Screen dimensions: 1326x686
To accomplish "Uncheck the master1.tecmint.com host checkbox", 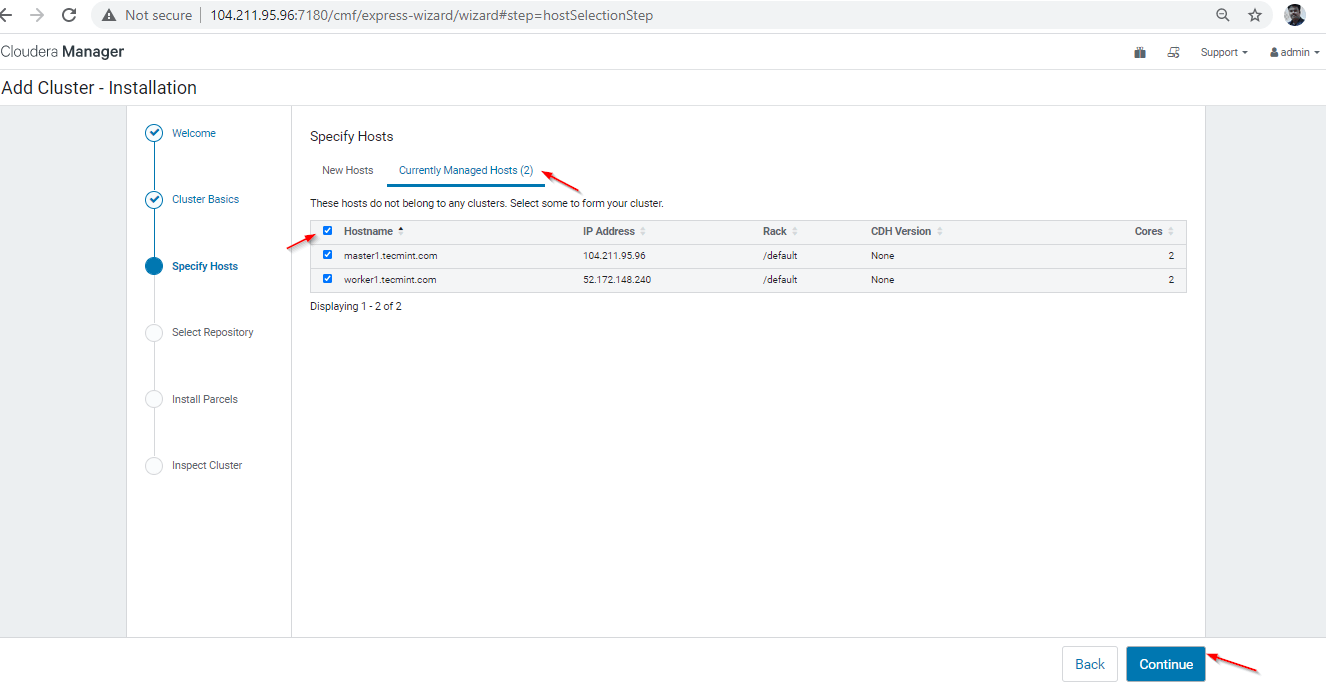I will point(327,254).
